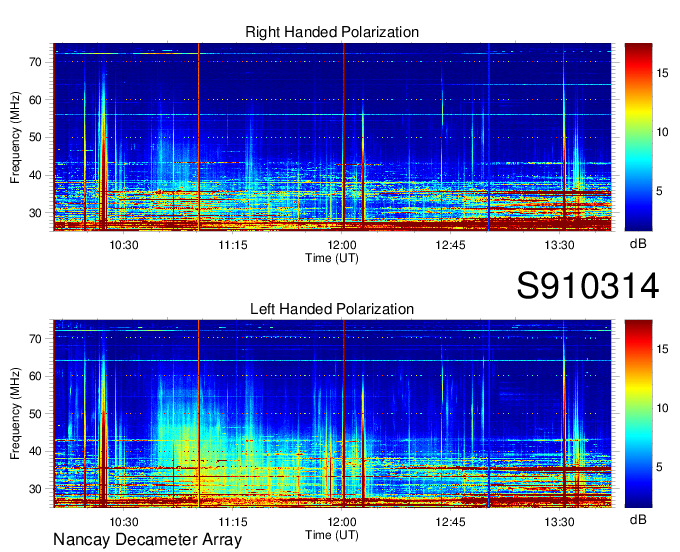The width and height of the screenshot is (680, 552).
Task: Click the right-handed polarization spectrogram
Action: [x=332, y=137]
